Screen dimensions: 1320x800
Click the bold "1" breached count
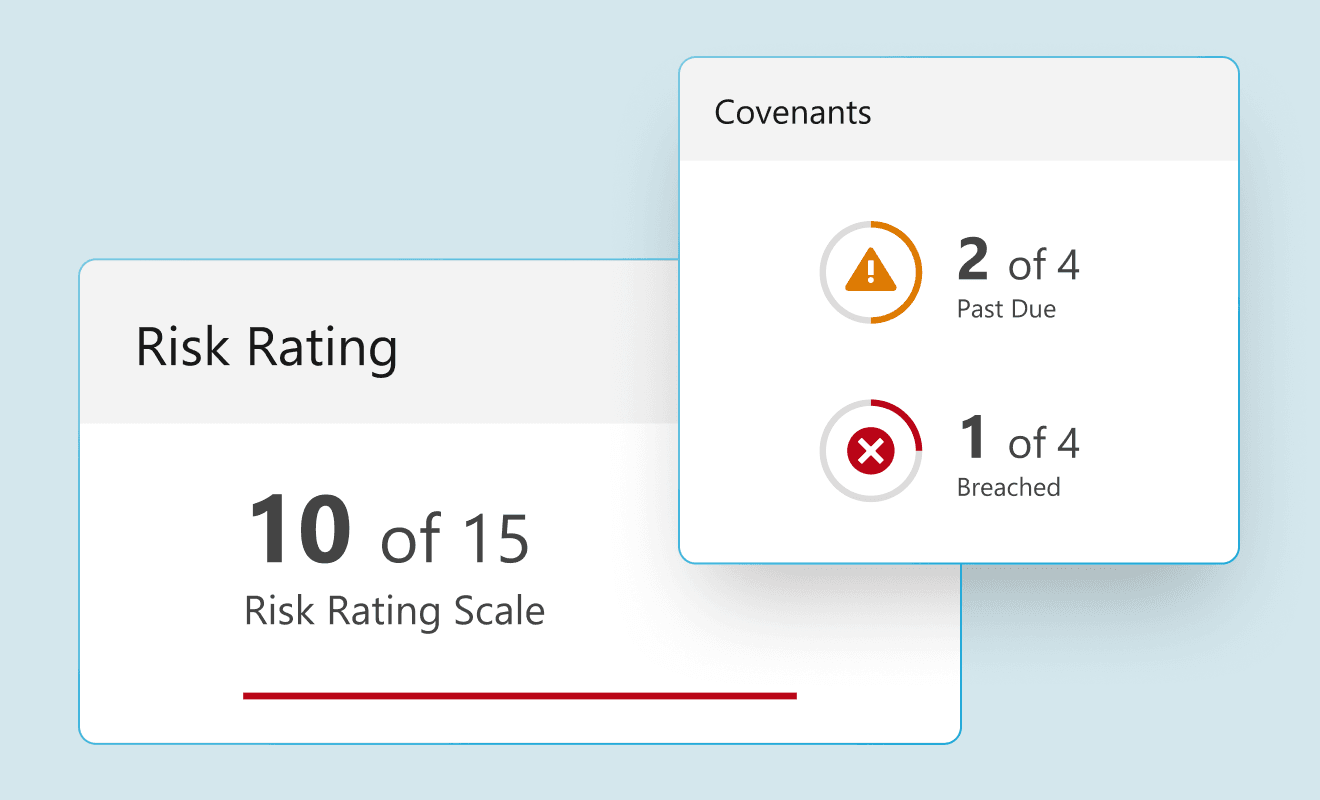coord(973,438)
